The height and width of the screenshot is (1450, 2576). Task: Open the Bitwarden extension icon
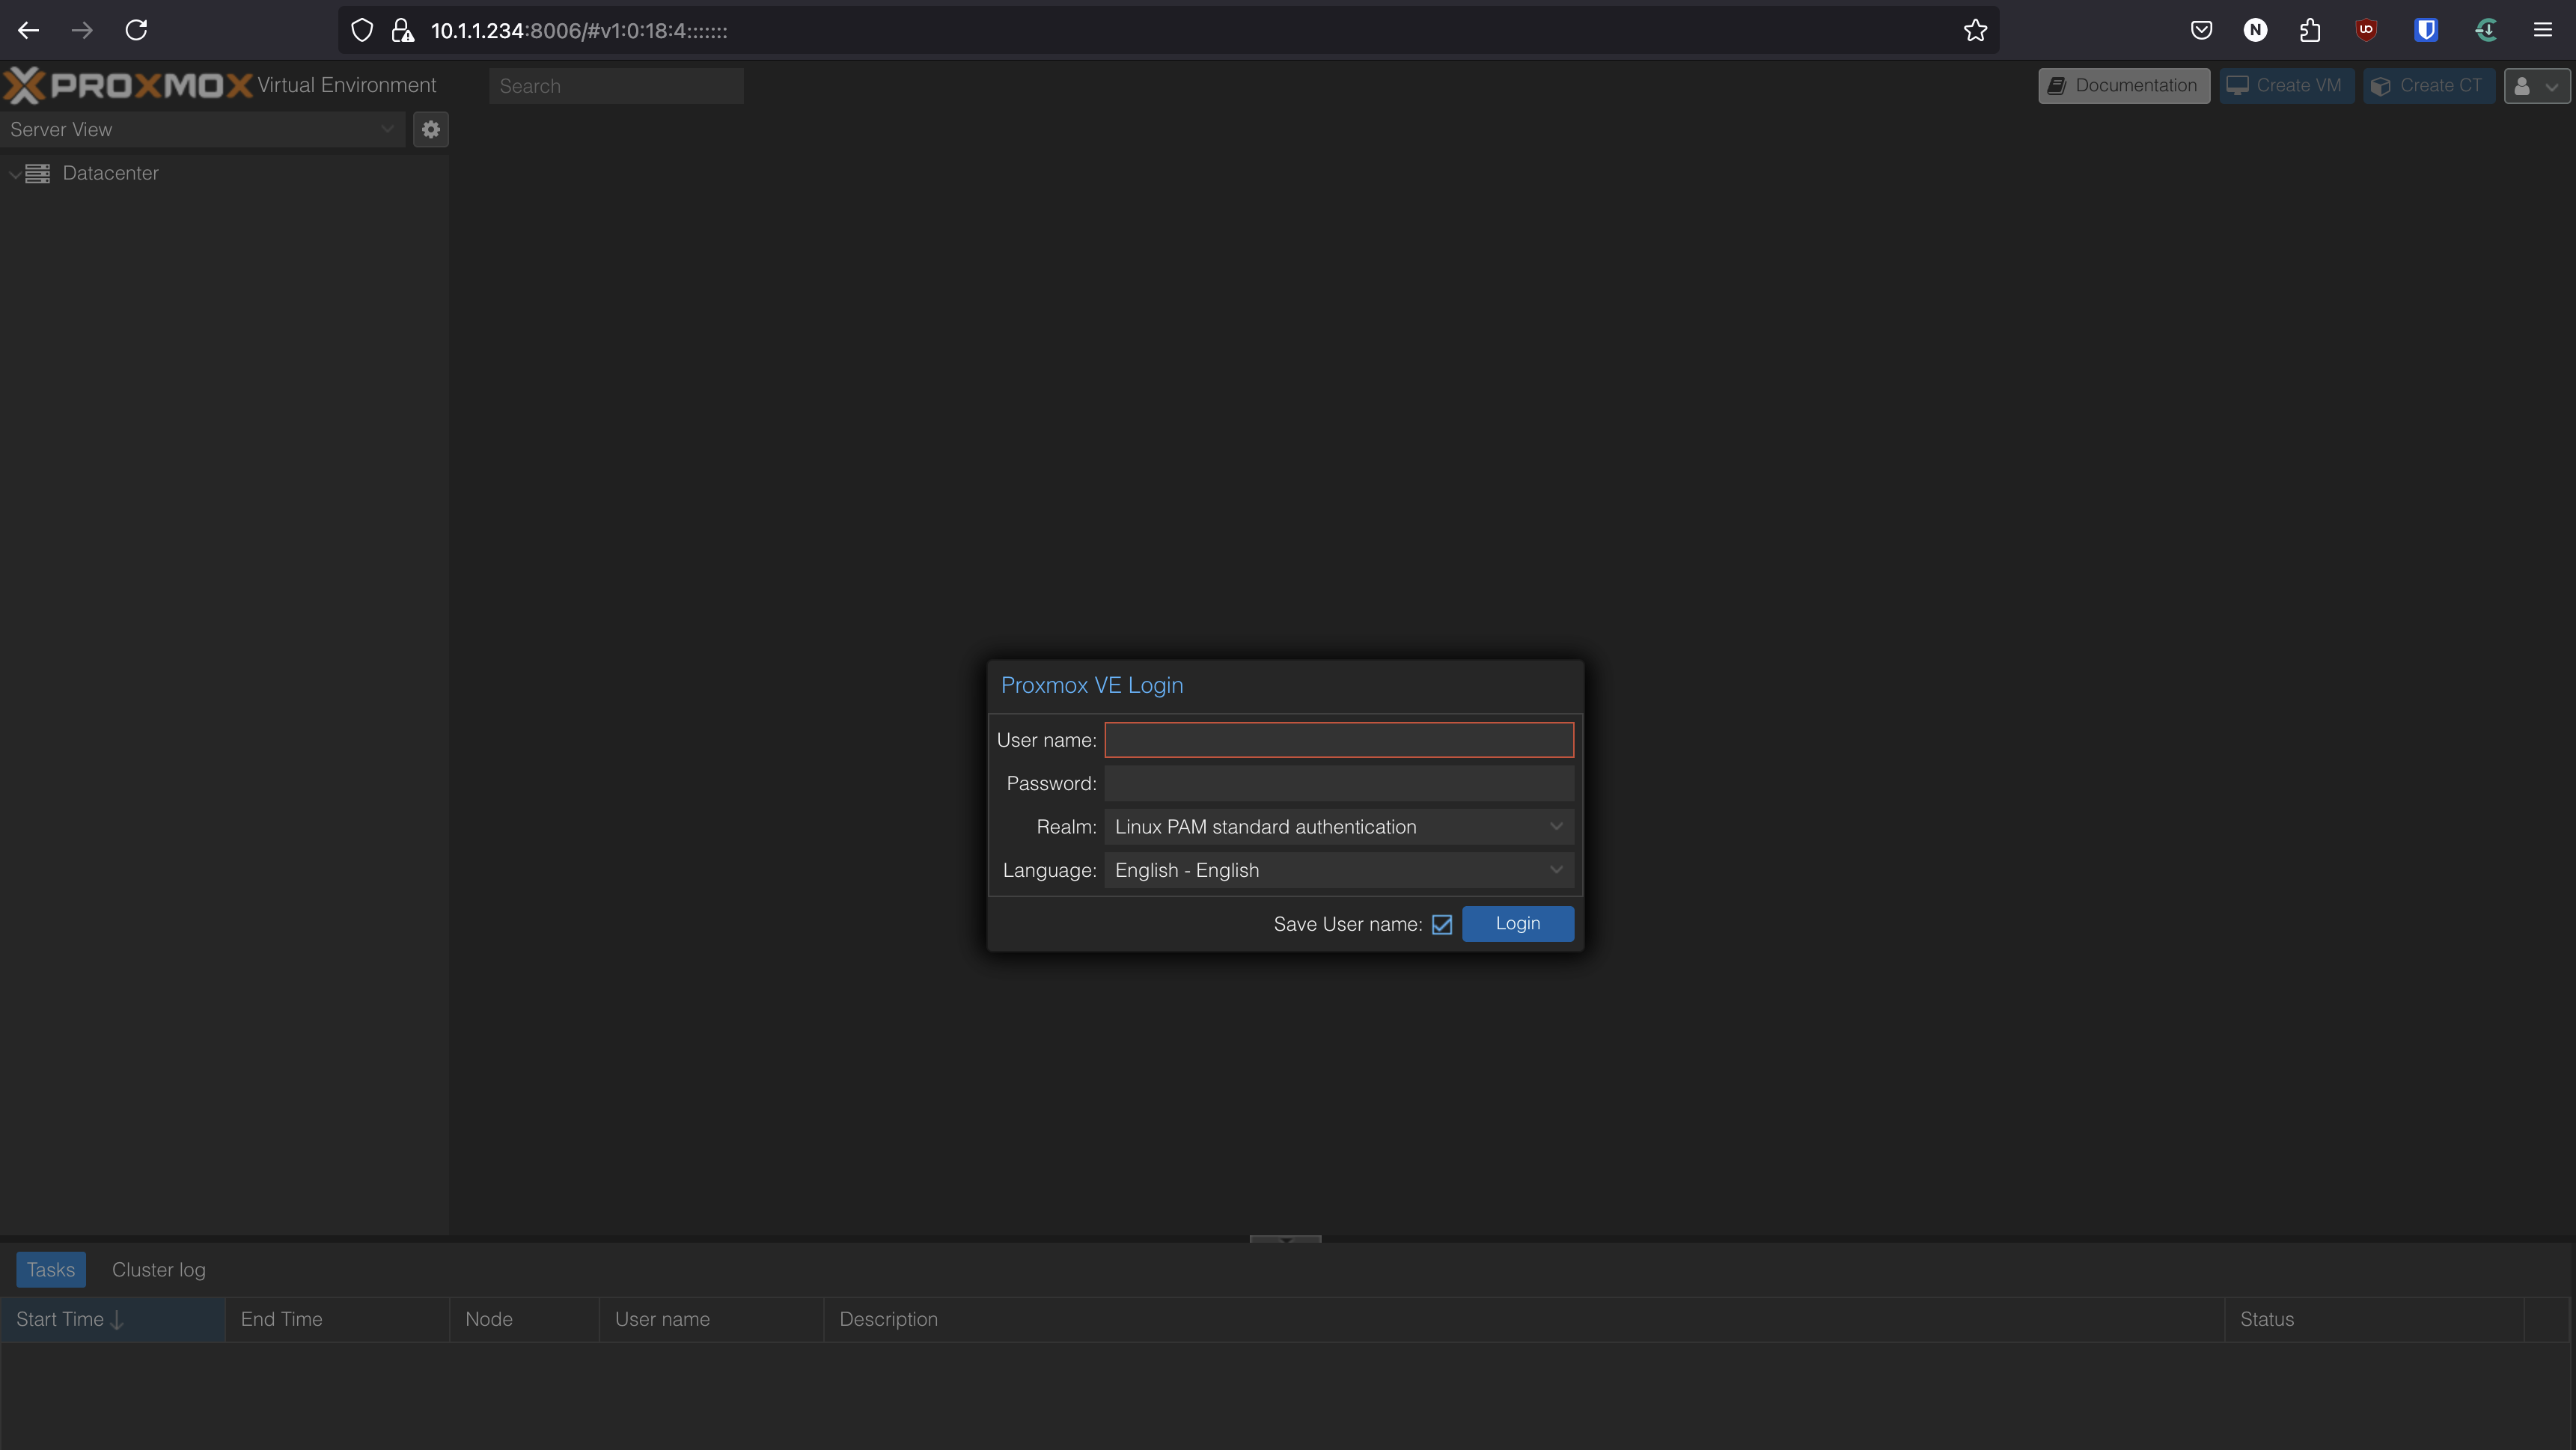[2425, 29]
